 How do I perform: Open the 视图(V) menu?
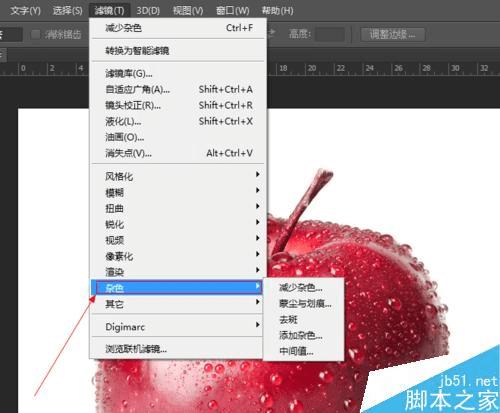point(188,11)
